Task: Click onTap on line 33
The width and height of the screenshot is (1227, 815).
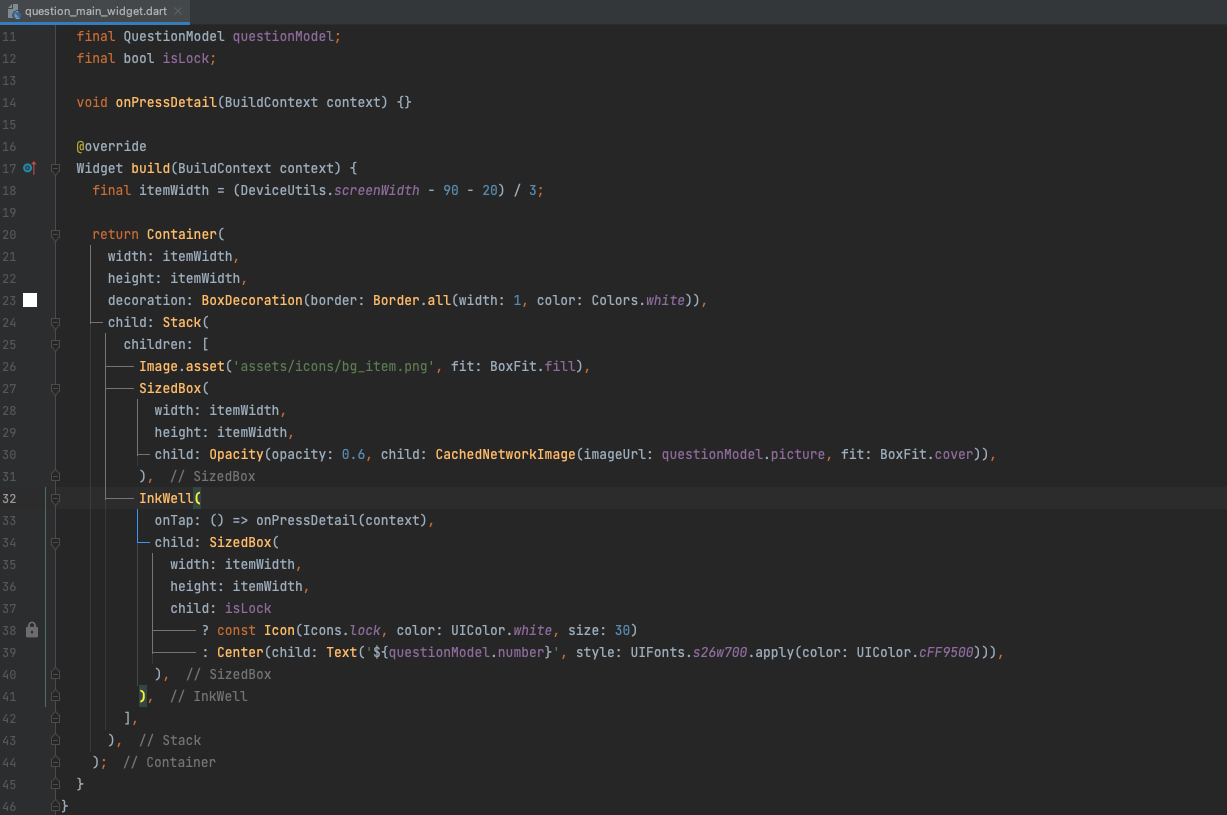Action: point(174,520)
